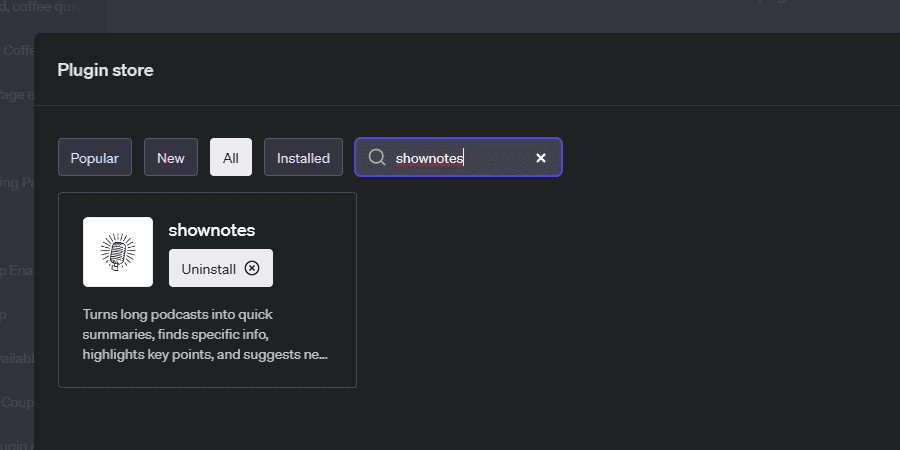
Task: Open the sidebar chat ending 'coffee qua'
Action: (42, 7)
